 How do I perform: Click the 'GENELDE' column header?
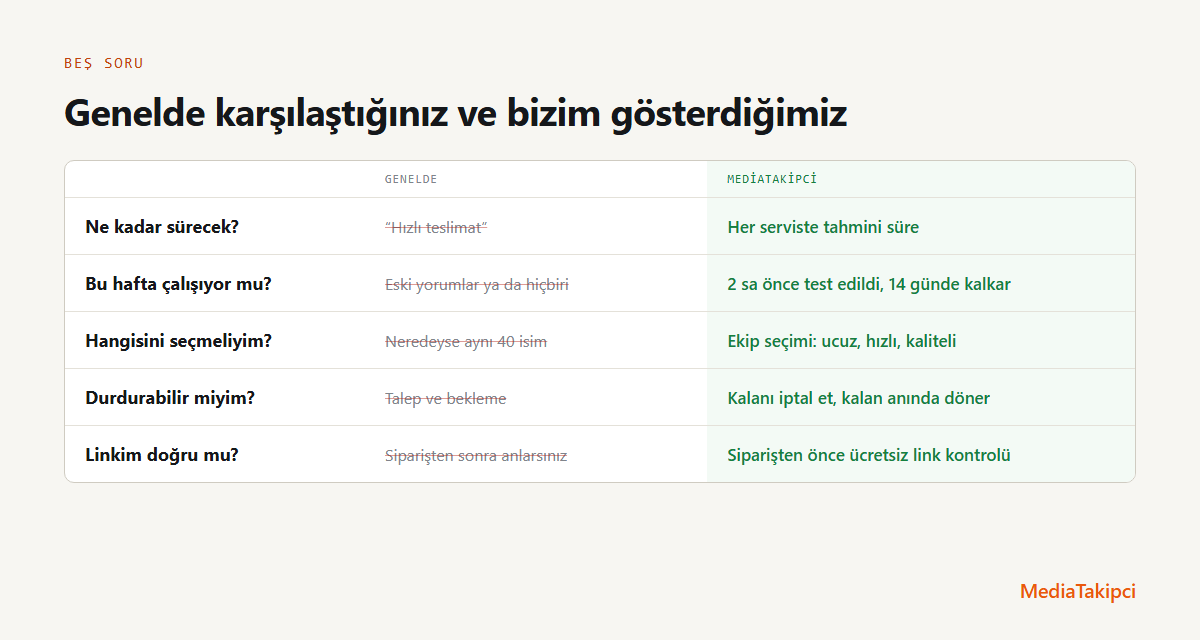point(411,179)
